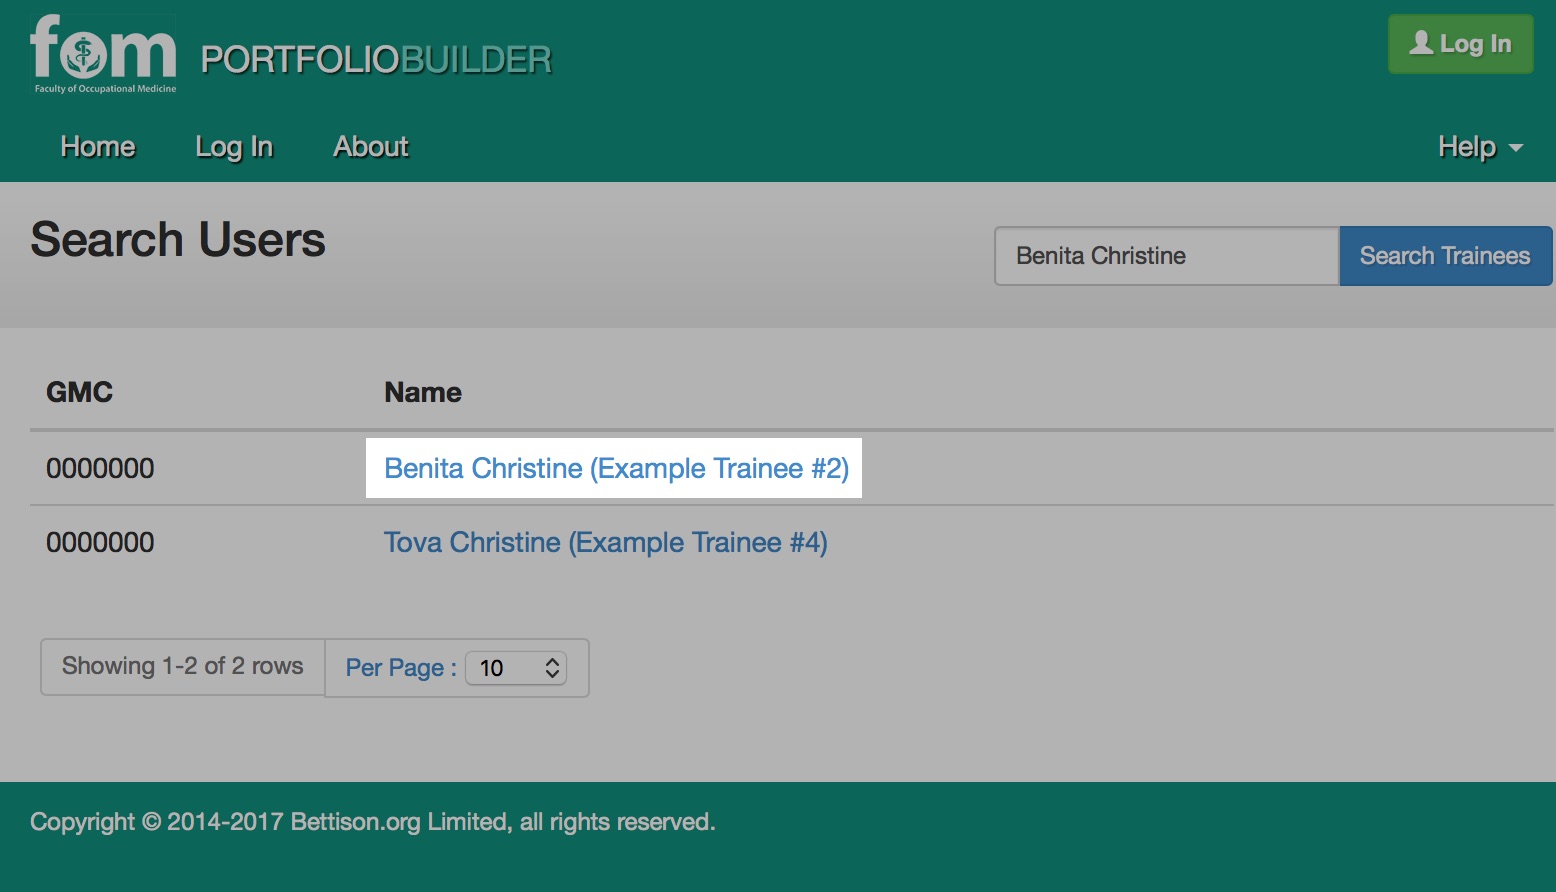1556x892 pixels.
Task: Go to the About page
Action: pyautogui.click(x=371, y=146)
